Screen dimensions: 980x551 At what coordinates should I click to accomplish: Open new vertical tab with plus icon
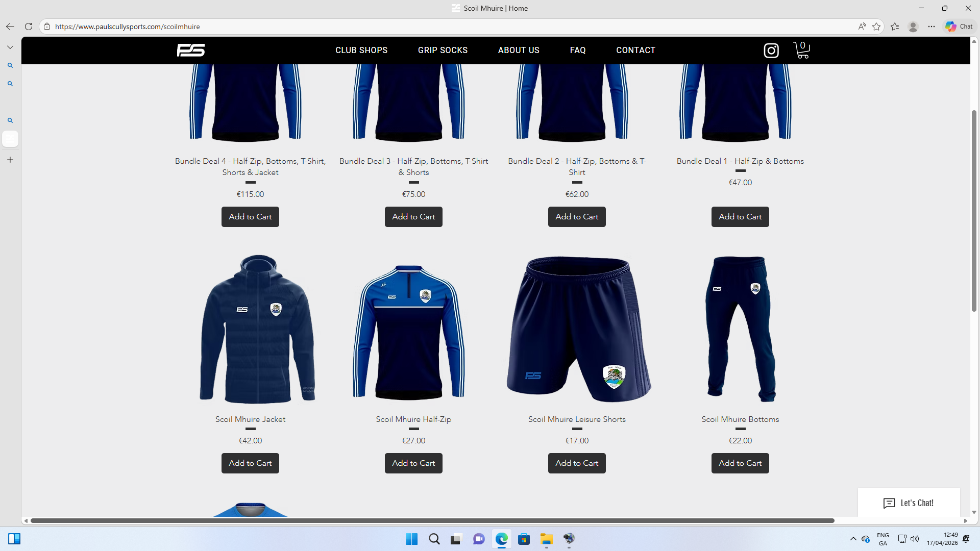click(x=10, y=159)
